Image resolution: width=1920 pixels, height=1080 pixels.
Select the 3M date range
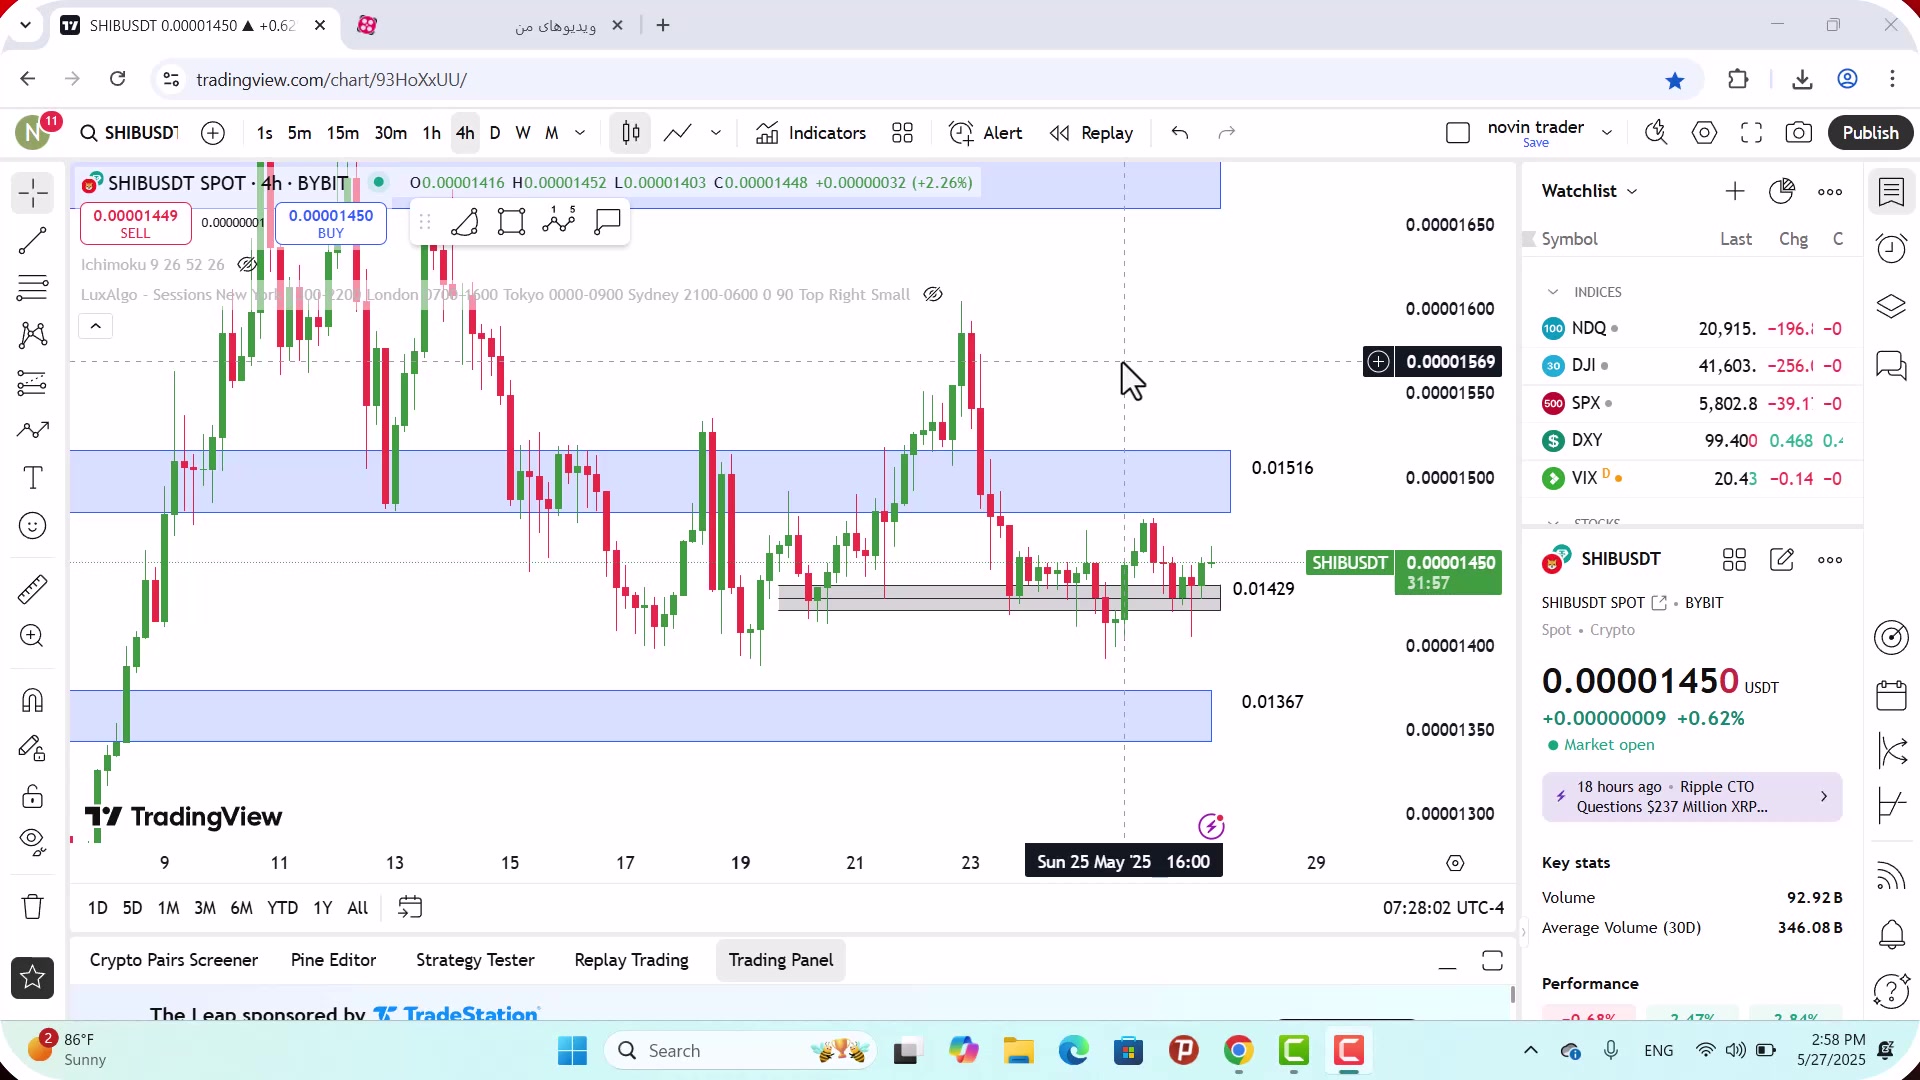(205, 908)
